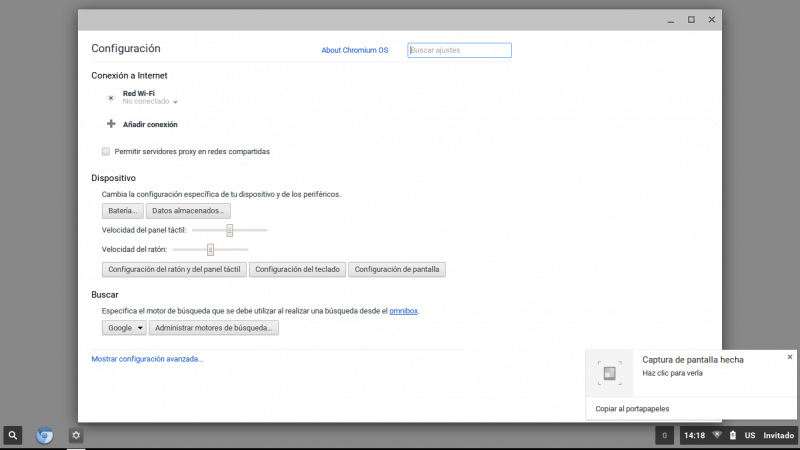Image resolution: width=800 pixels, height=450 pixels.
Task: Maximize the Configuración window
Action: (x=691, y=20)
